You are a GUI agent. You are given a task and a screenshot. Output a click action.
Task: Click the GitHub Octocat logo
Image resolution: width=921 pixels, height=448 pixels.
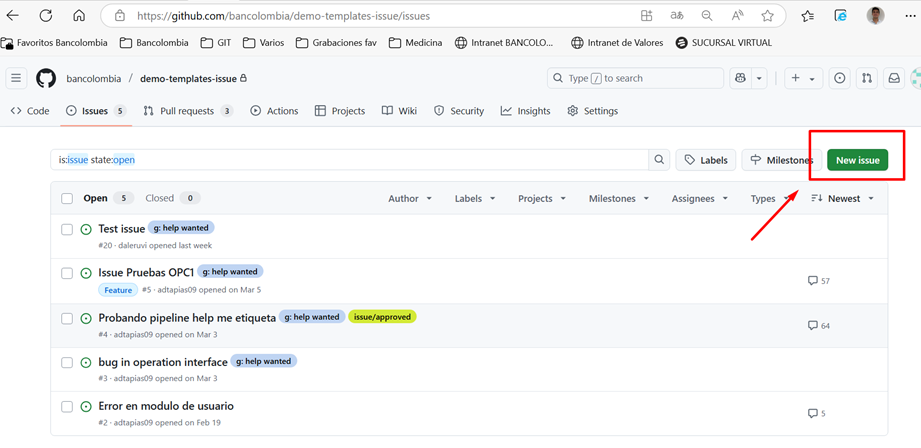point(46,78)
